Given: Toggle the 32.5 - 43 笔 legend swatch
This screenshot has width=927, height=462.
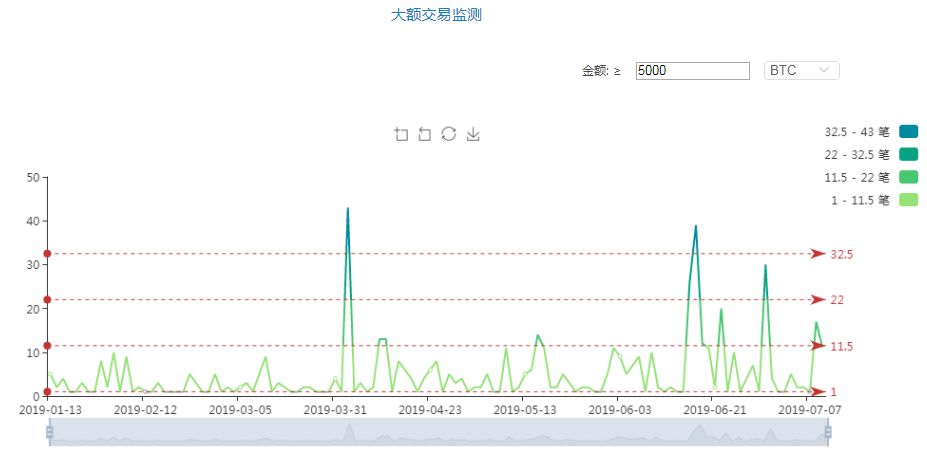Looking at the screenshot, I should (x=909, y=131).
